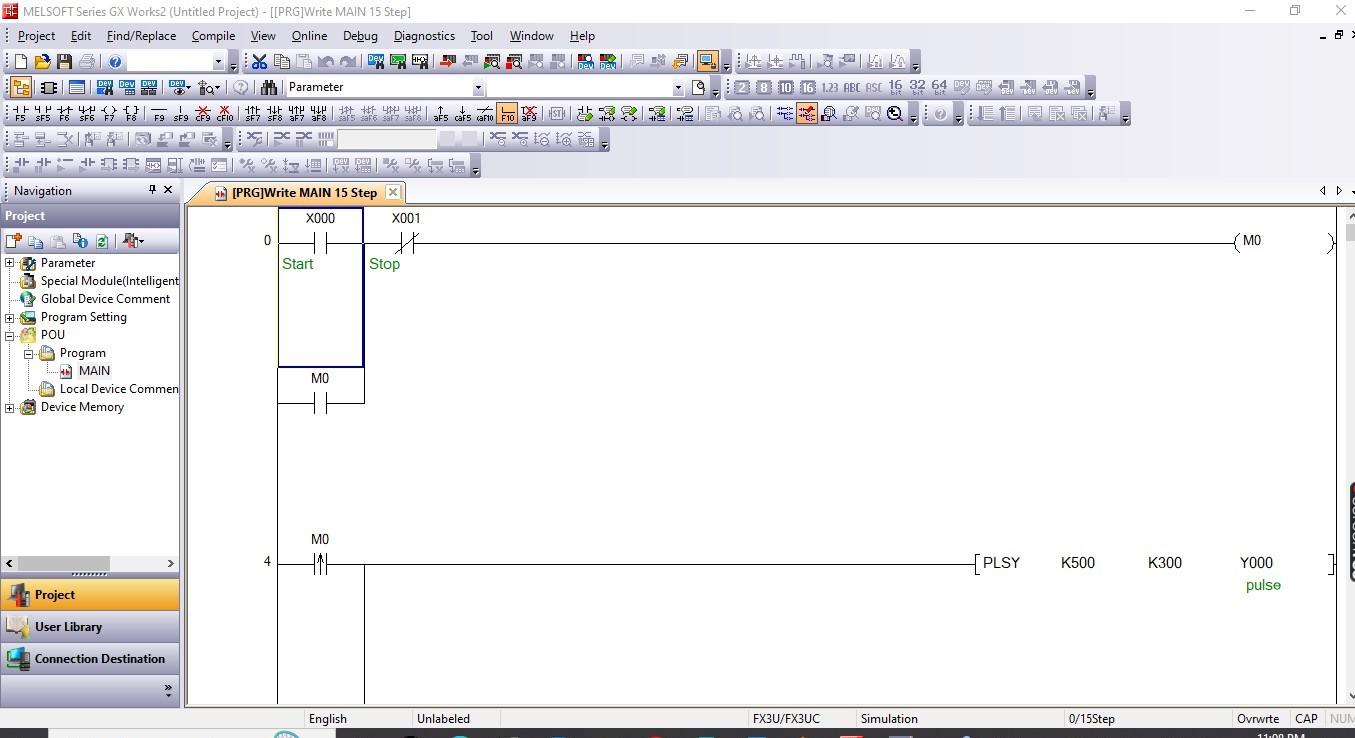Image resolution: width=1355 pixels, height=738 pixels.
Task: Toggle the highlighted simulation monitor button
Action: click(707, 62)
